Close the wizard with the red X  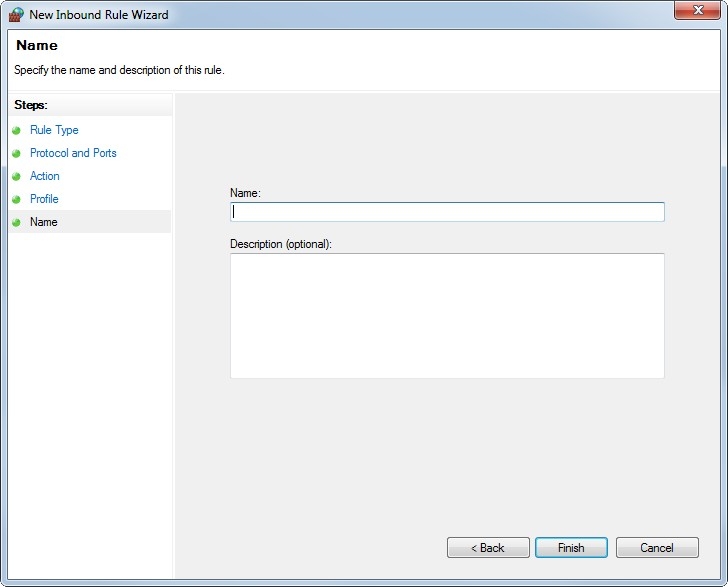pyautogui.click(x=697, y=10)
